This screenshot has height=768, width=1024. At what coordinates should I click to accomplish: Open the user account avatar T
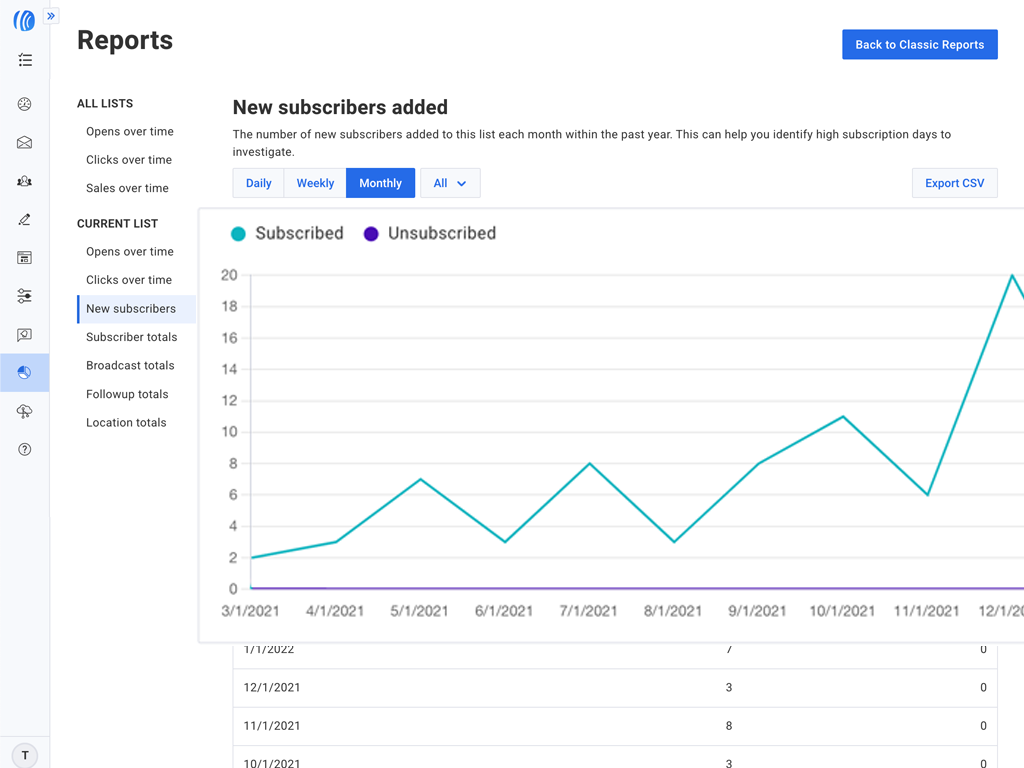click(25, 755)
